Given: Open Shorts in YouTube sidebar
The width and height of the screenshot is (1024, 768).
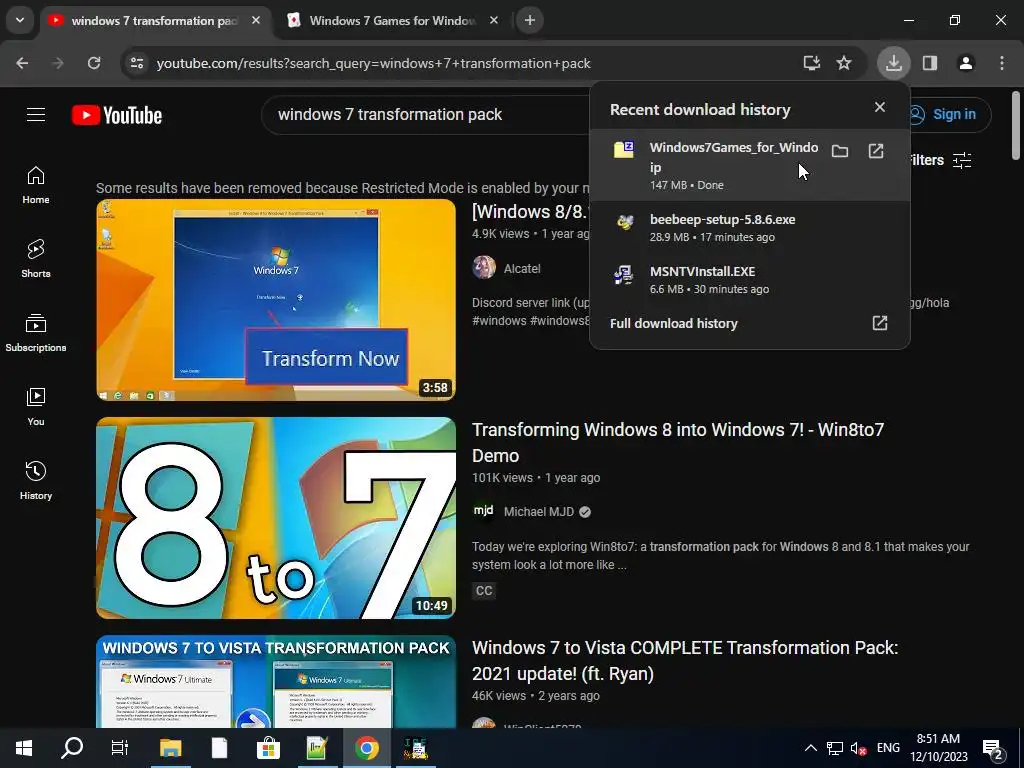Looking at the screenshot, I should coord(36,259).
